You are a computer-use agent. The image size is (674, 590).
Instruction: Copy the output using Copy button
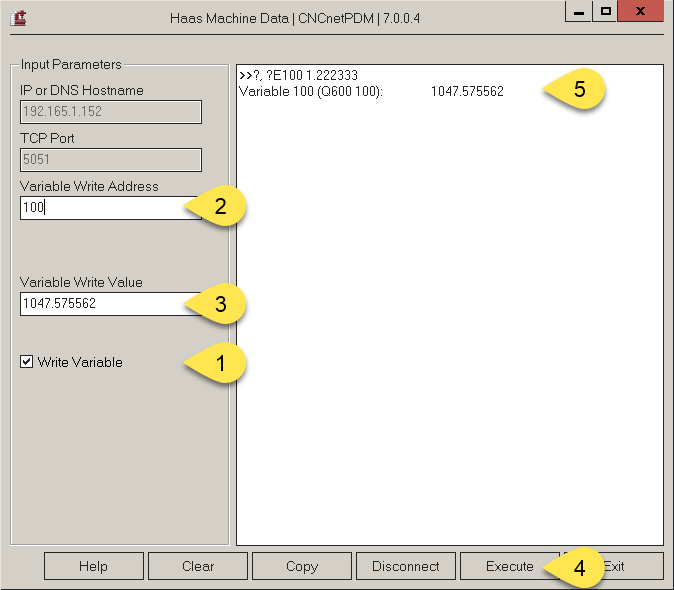point(302,566)
